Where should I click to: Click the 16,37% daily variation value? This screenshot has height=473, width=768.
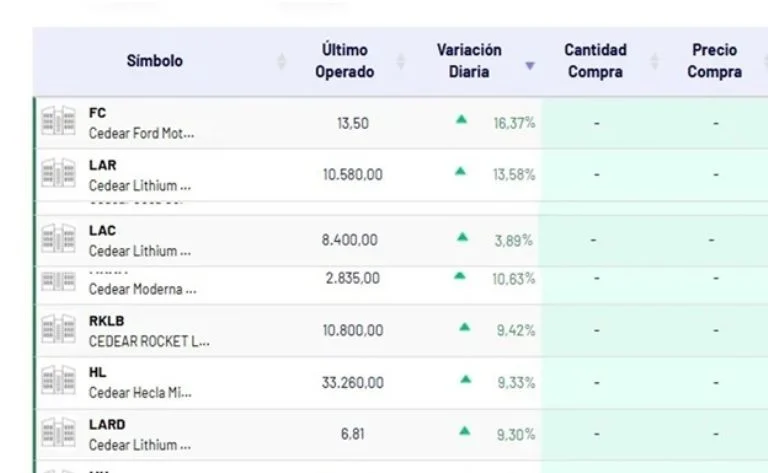pyautogui.click(x=514, y=123)
